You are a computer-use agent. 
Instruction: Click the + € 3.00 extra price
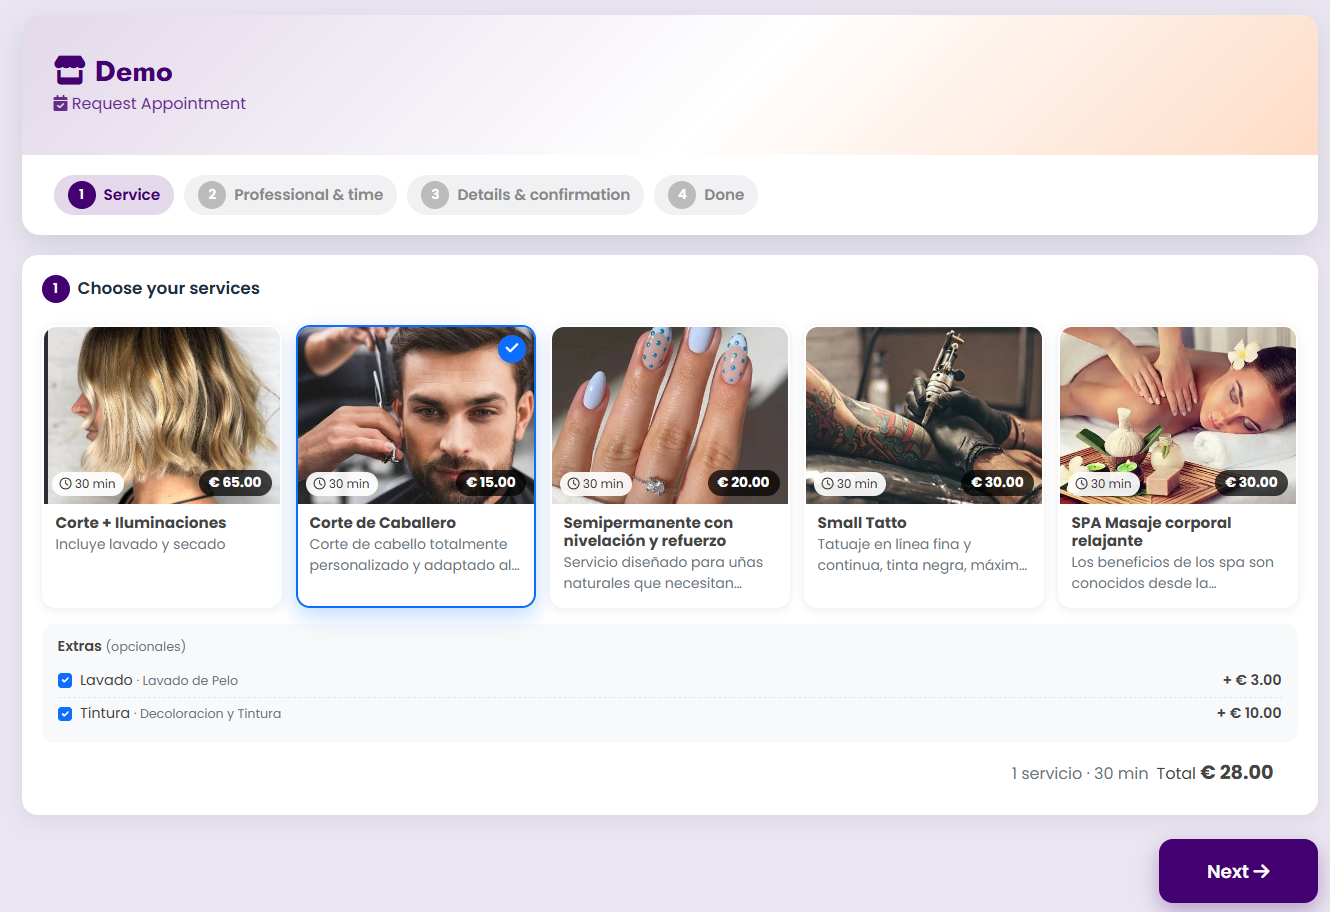pos(1252,680)
